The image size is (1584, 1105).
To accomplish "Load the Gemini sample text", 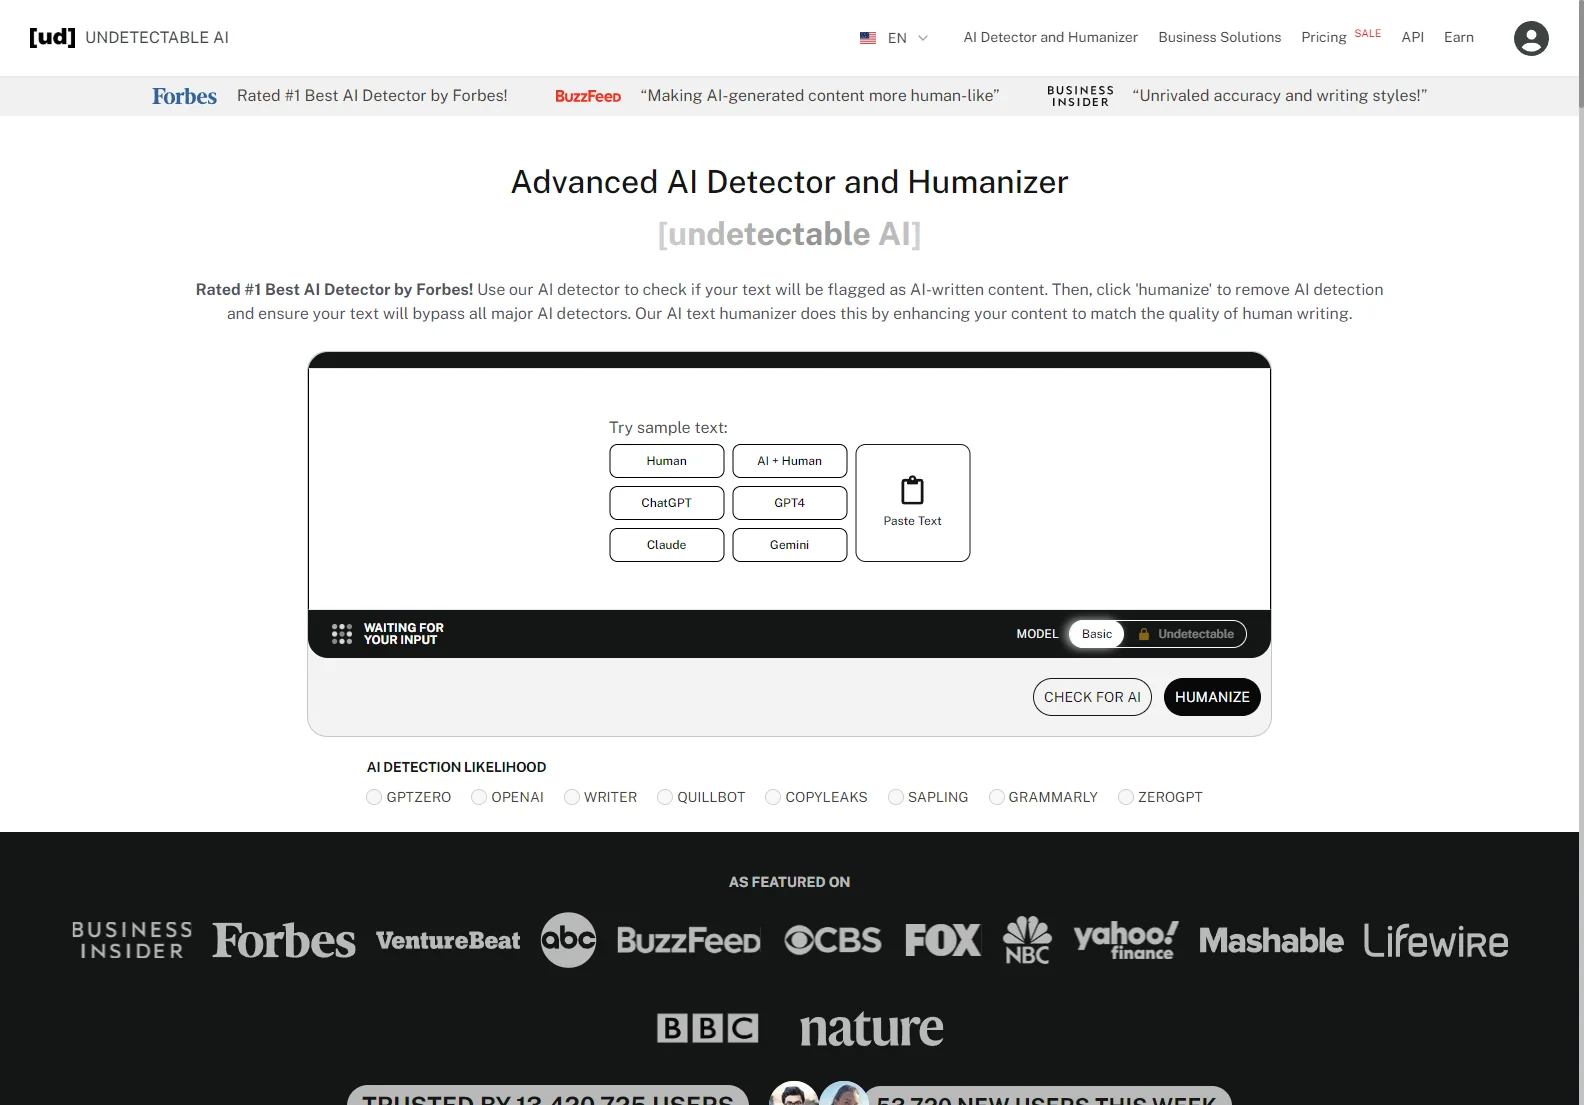I will tap(789, 545).
